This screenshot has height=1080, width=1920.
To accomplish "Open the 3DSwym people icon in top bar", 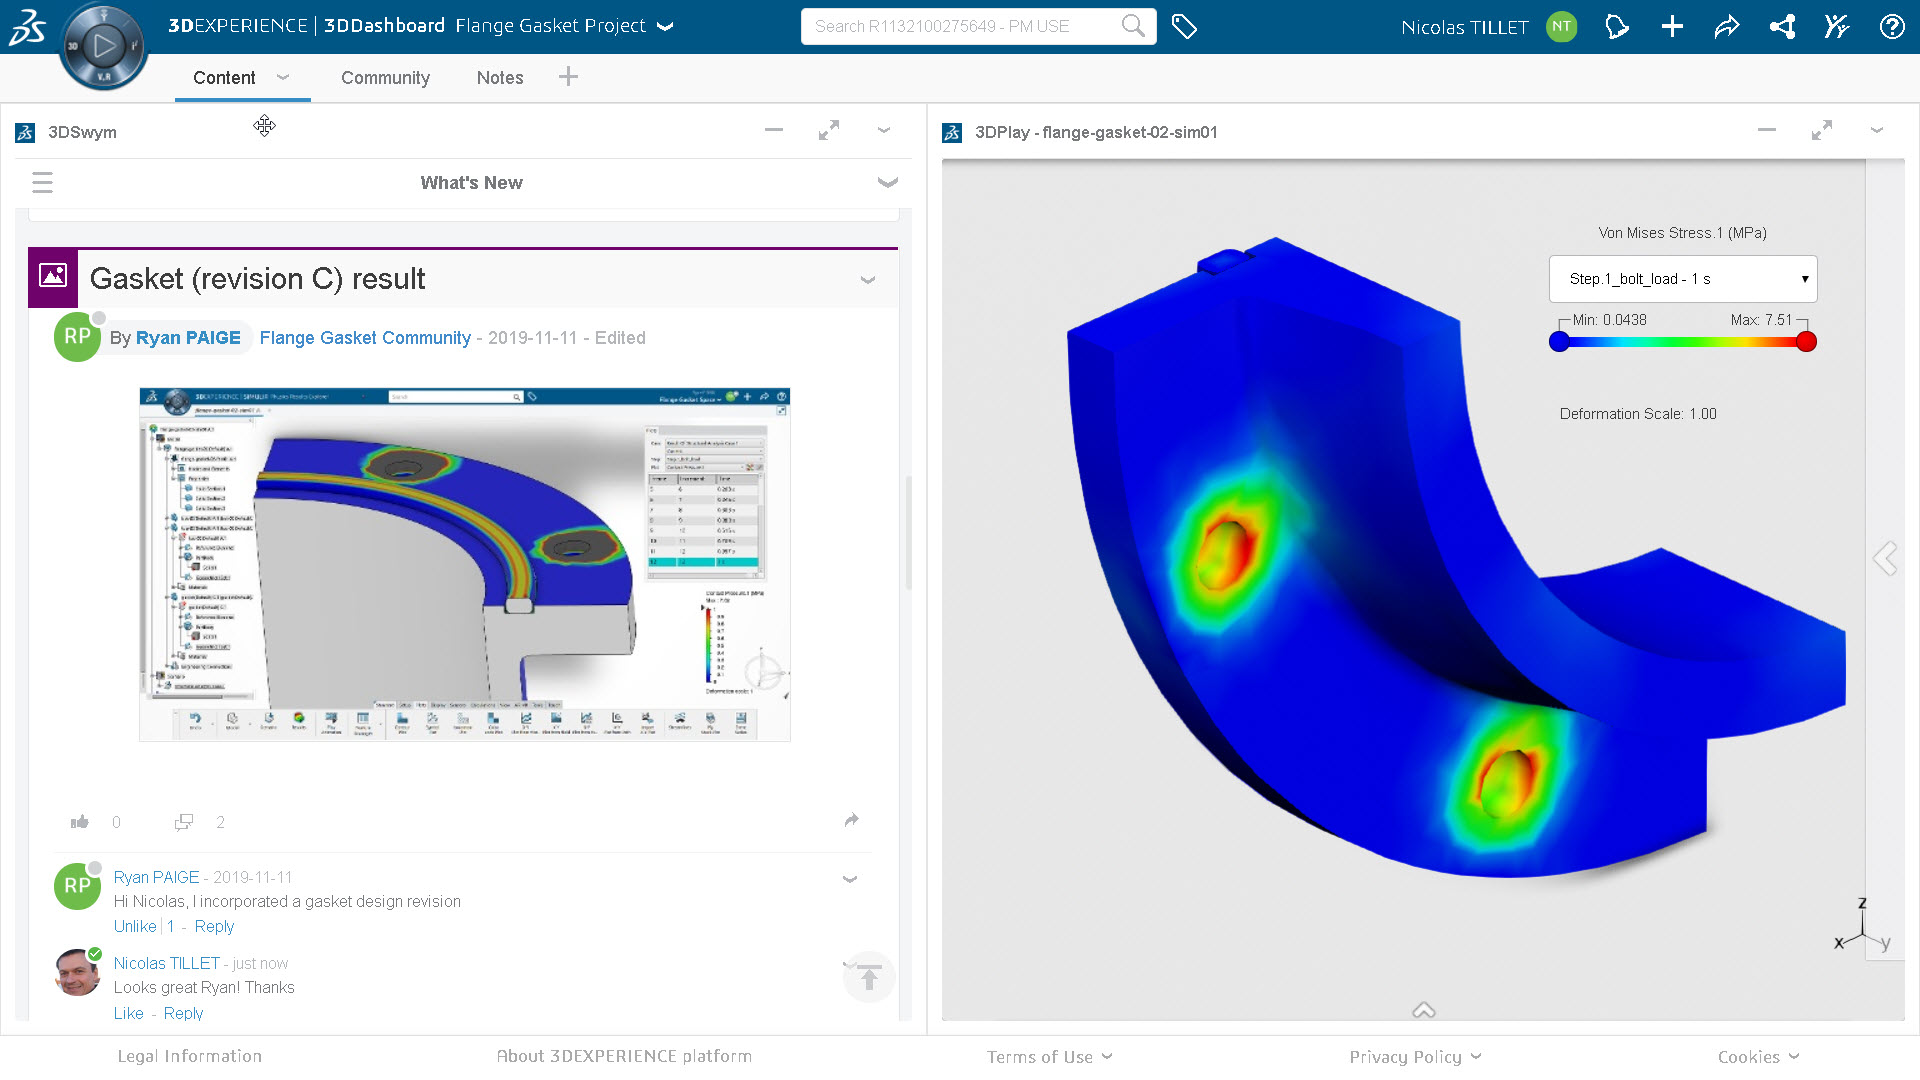I will click(x=1837, y=27).
